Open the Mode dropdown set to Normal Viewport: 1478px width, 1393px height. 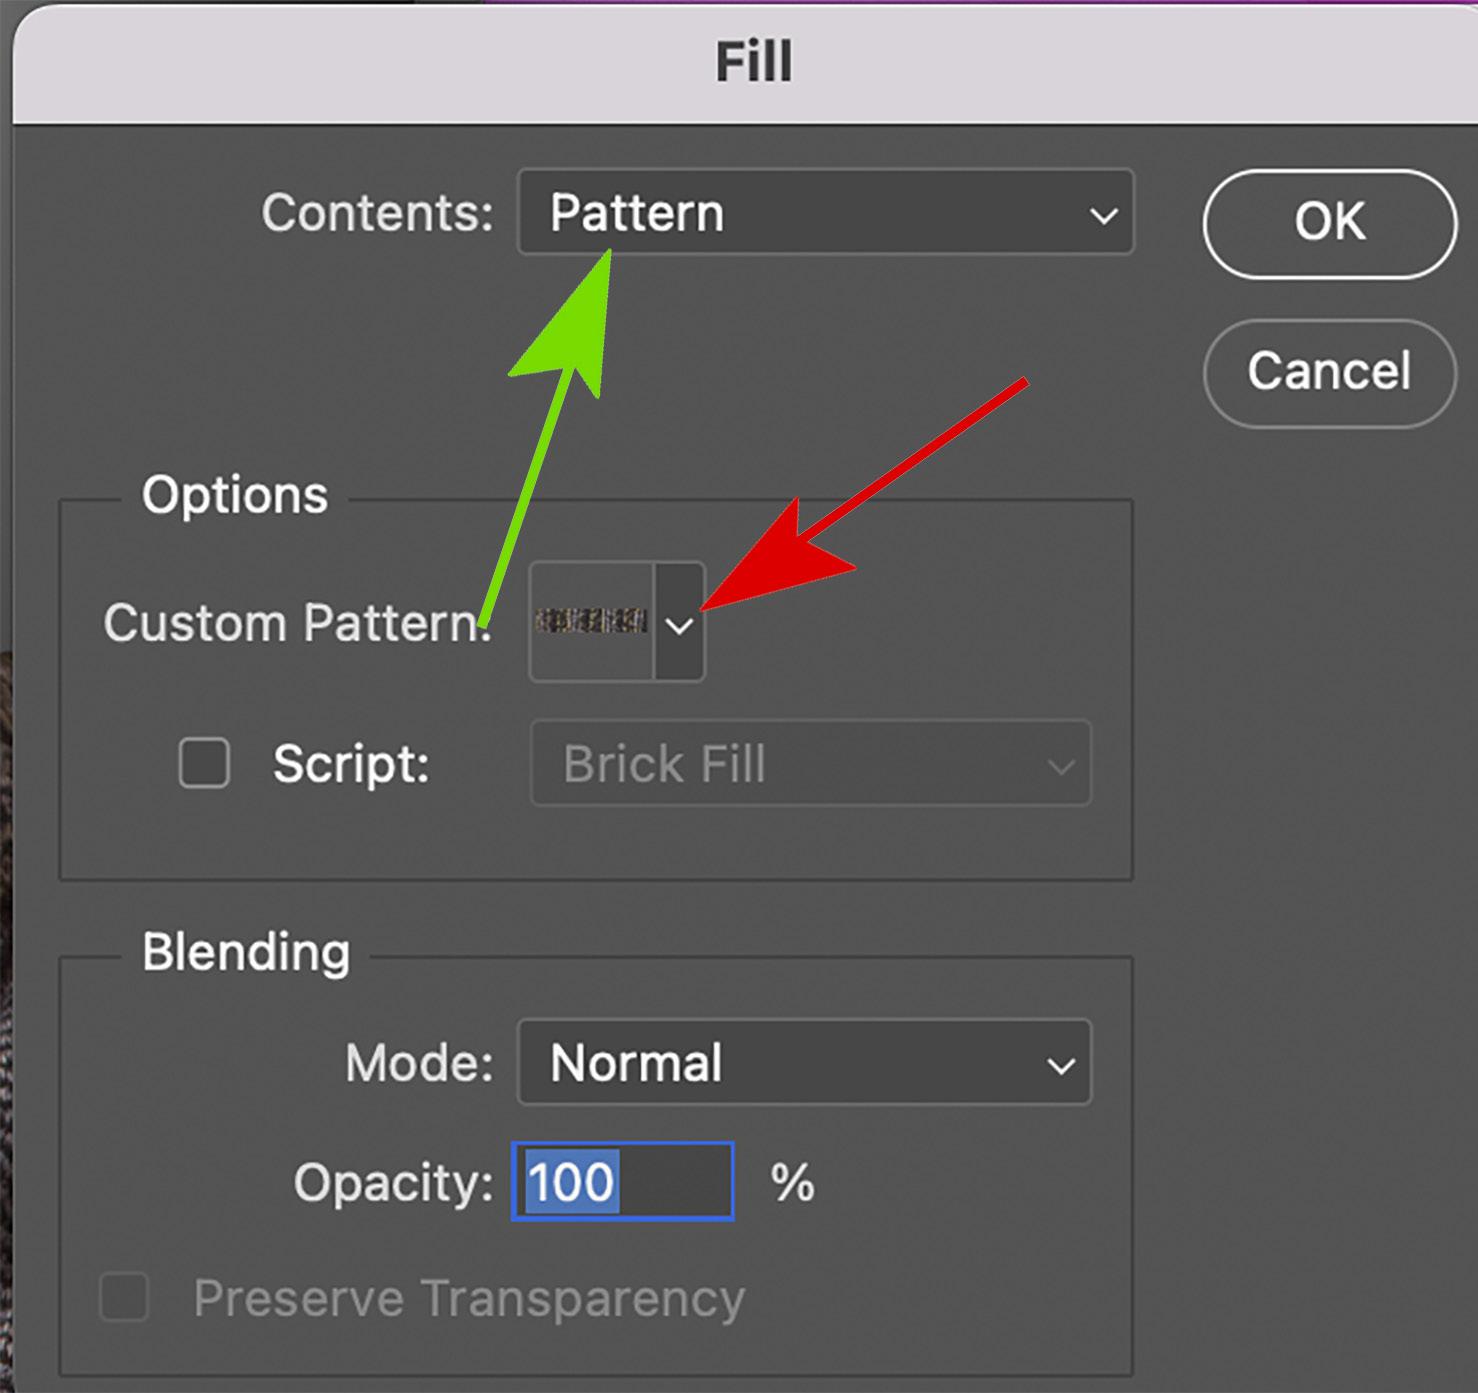pyautogui.click(x=804, y=1062)
